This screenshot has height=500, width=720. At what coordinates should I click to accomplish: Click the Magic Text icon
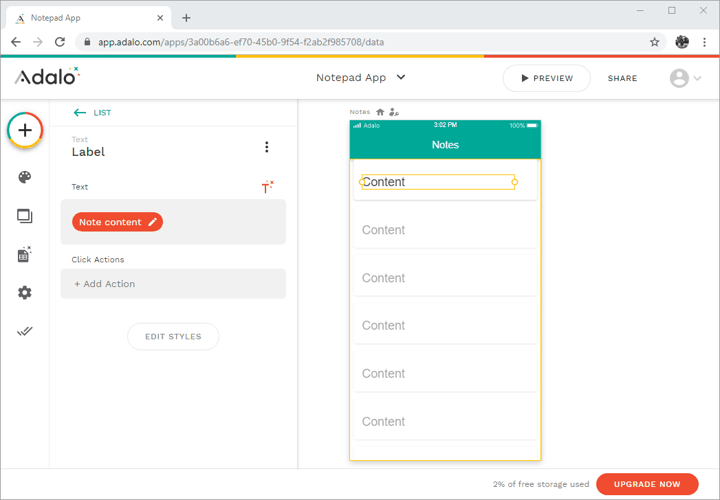[267, 187]
